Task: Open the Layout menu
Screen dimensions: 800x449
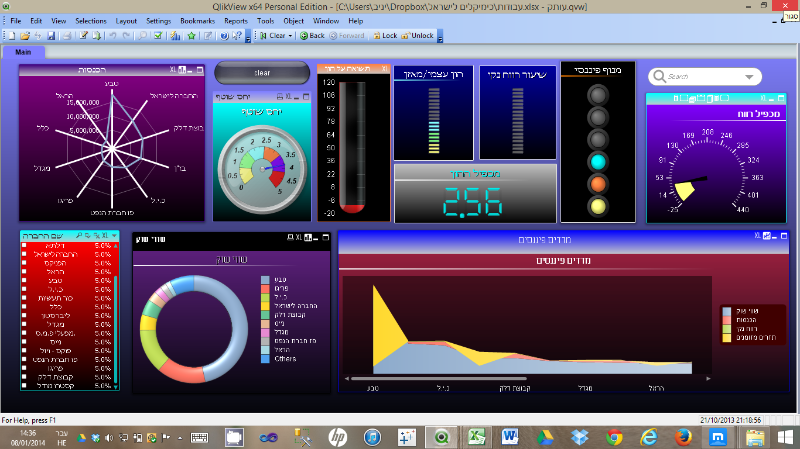Action: 126,21
